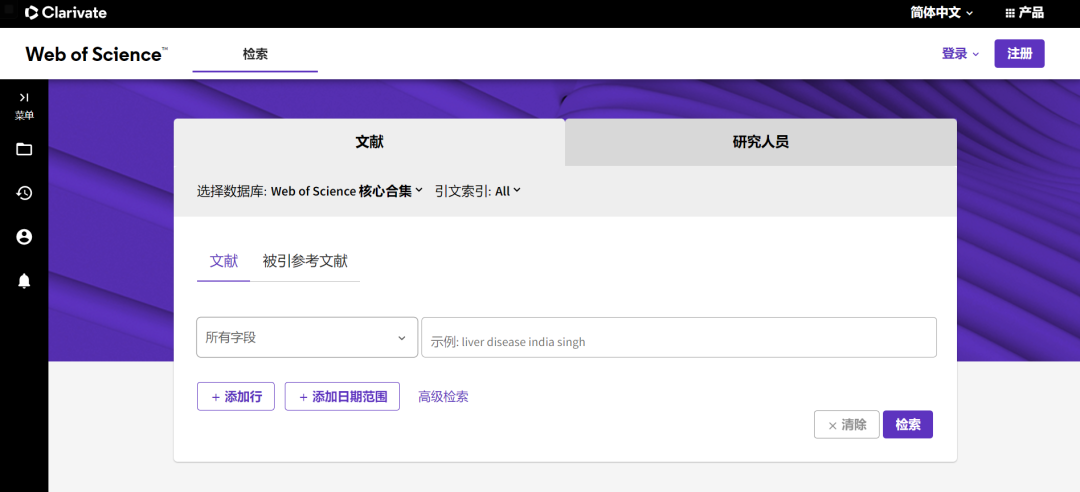Select the 文献 main tab
The image size is (1080, 492).
click(369, 143)
